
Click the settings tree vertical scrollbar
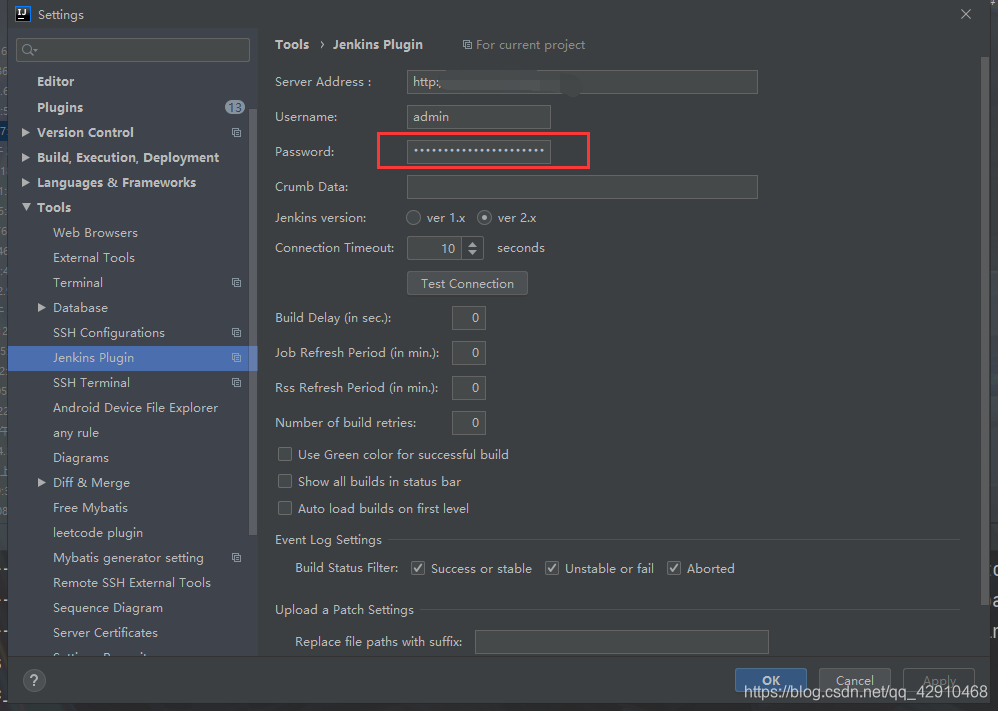pos(253,321)
